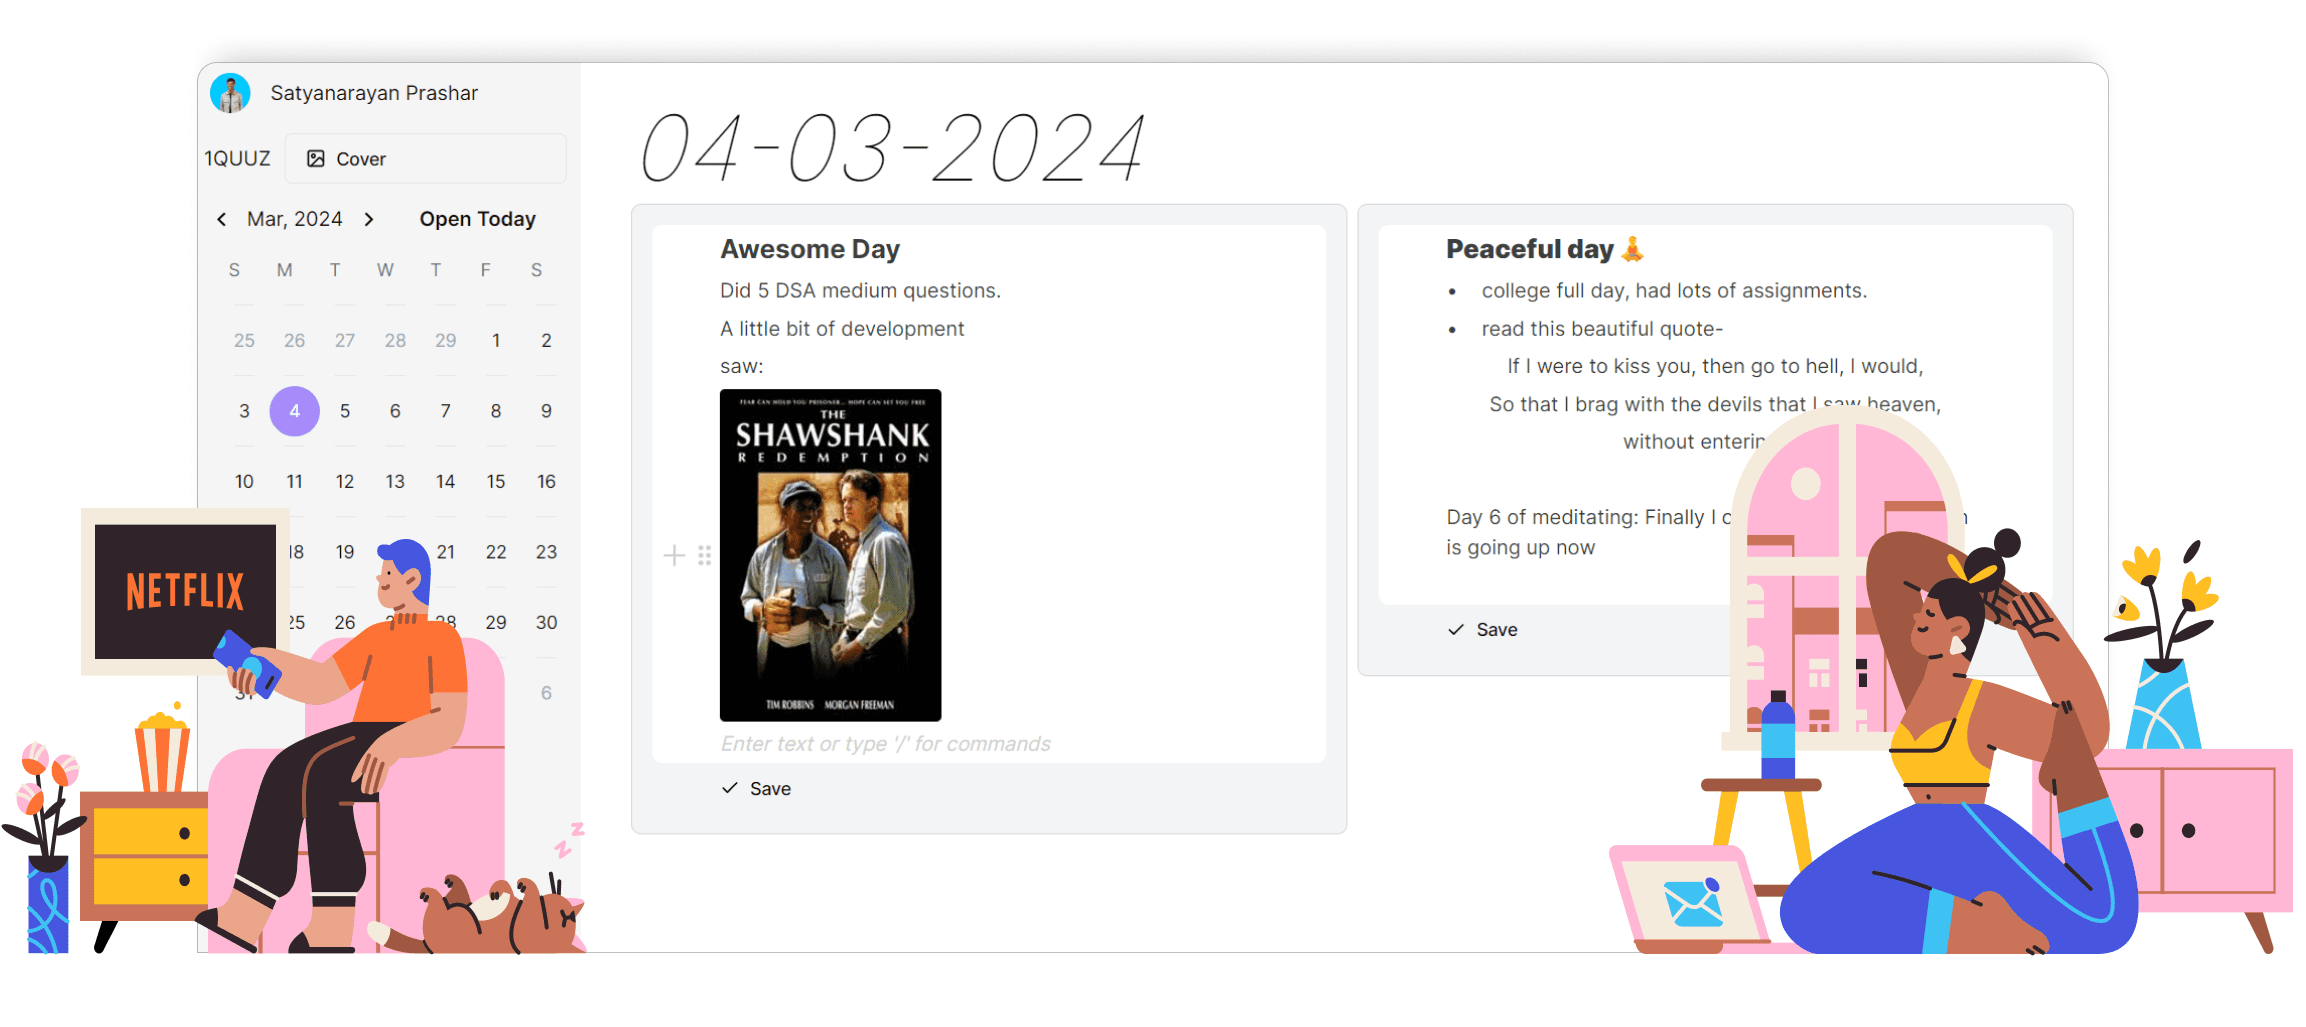Screen dimensions: 2306x1027
Task: Click the Cover button
Action: click(x=426, y=159)
